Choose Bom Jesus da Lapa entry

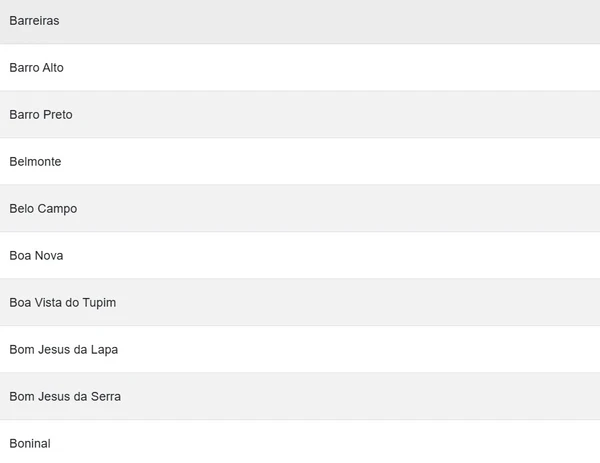pos(300,350)
